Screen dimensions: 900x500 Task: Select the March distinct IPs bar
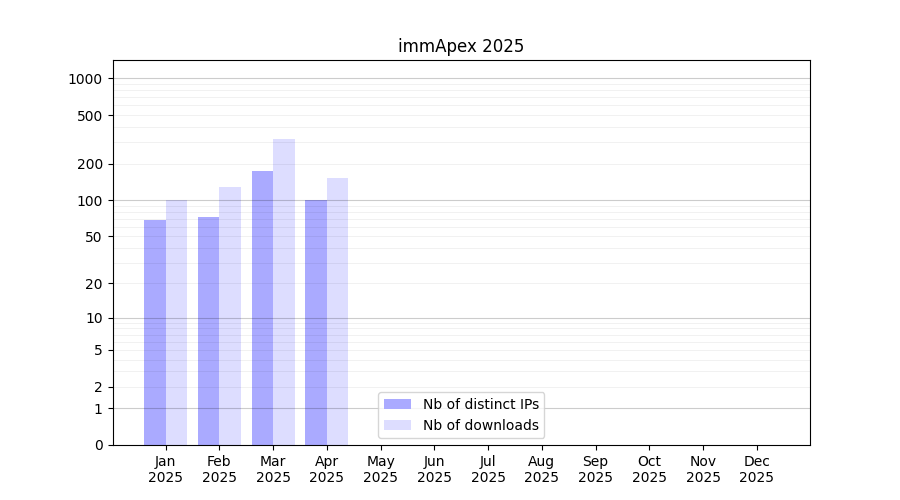pos(262,308)
